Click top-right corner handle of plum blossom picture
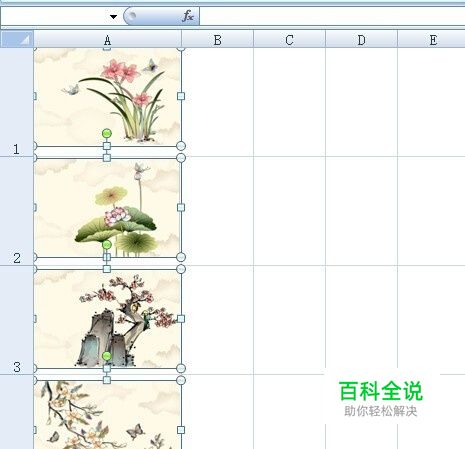This screenshot has width=465, height=449. tap(181, 269)
